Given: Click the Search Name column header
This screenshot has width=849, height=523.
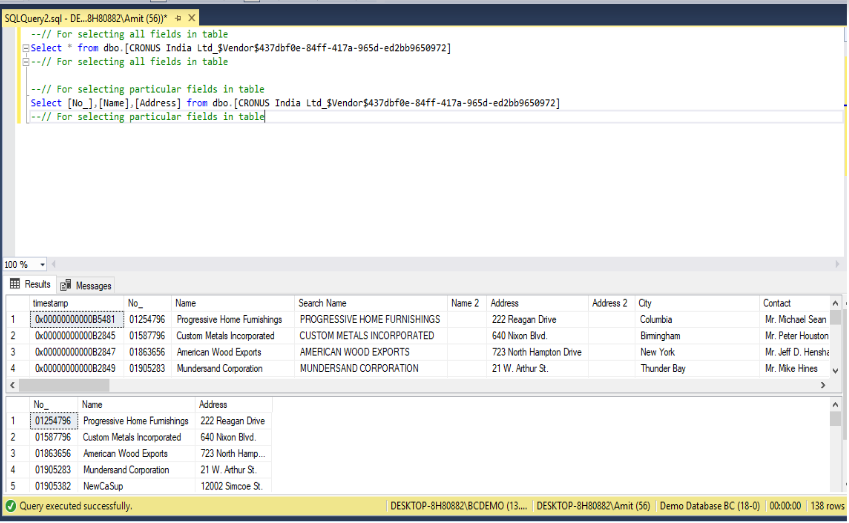Looking at the screenshot, I should (x=371, y=303).
